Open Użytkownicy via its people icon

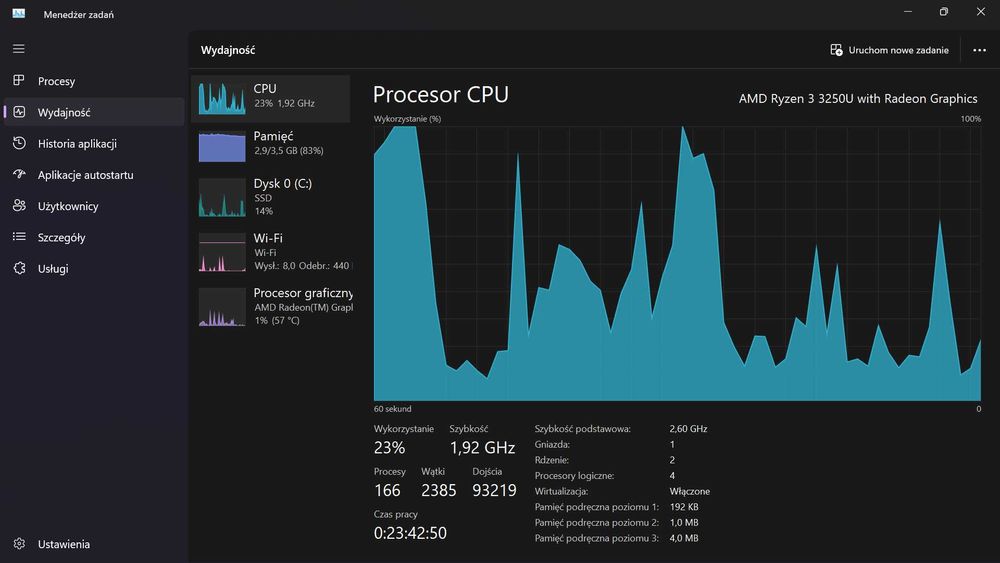pos(19,206)
